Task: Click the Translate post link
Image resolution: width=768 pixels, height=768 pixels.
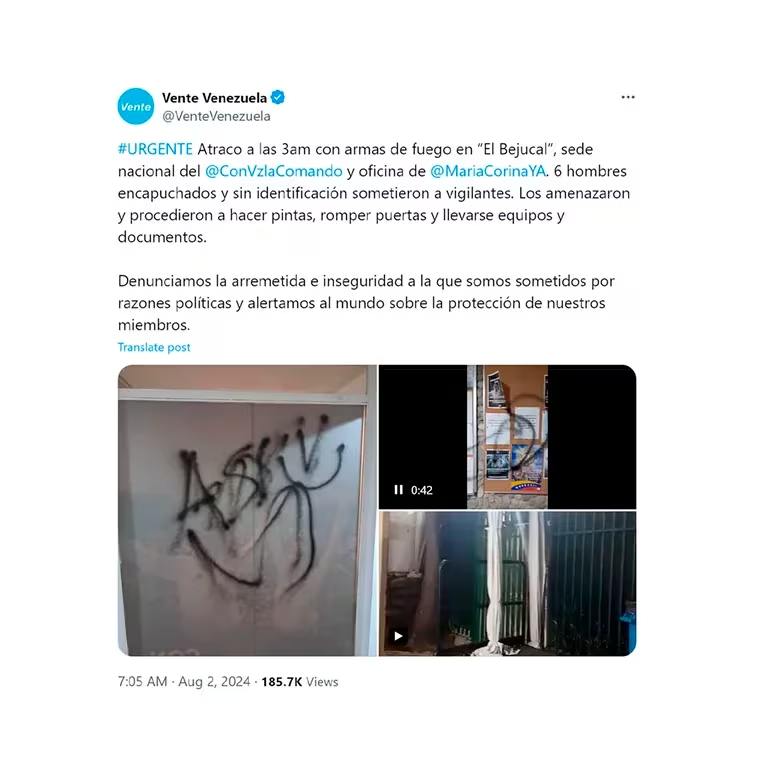Action: (154, 347)
